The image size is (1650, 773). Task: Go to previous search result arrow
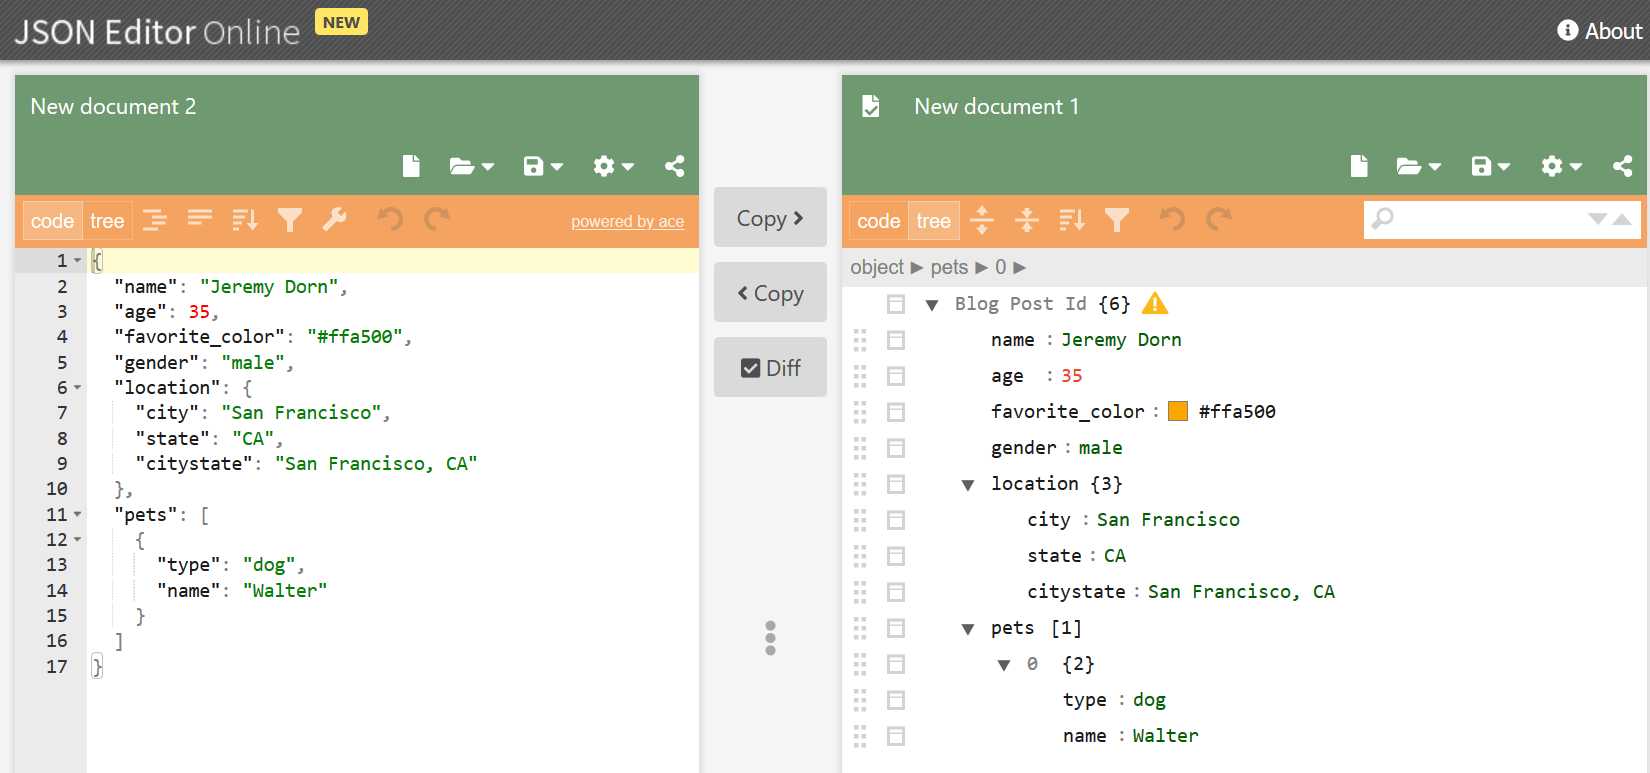pyautogui.click(x=1622, y=219)
